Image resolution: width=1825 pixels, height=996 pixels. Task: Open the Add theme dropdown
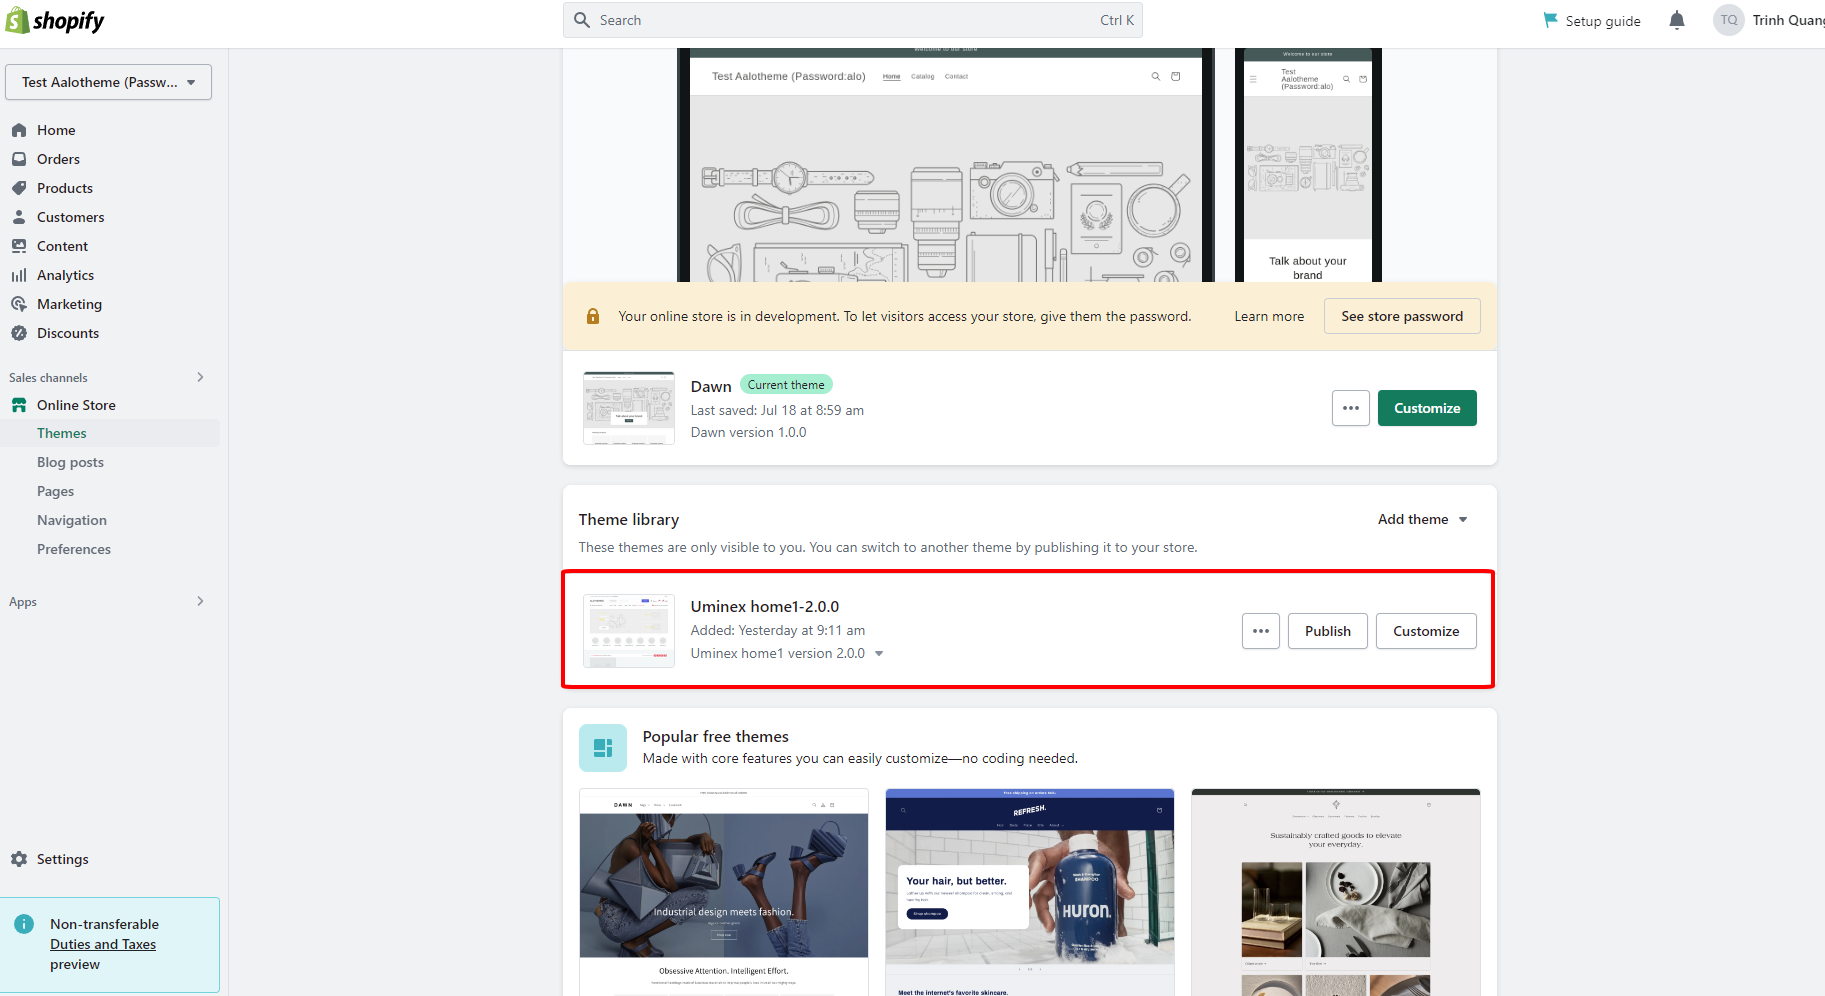[x=1423, y=519]
